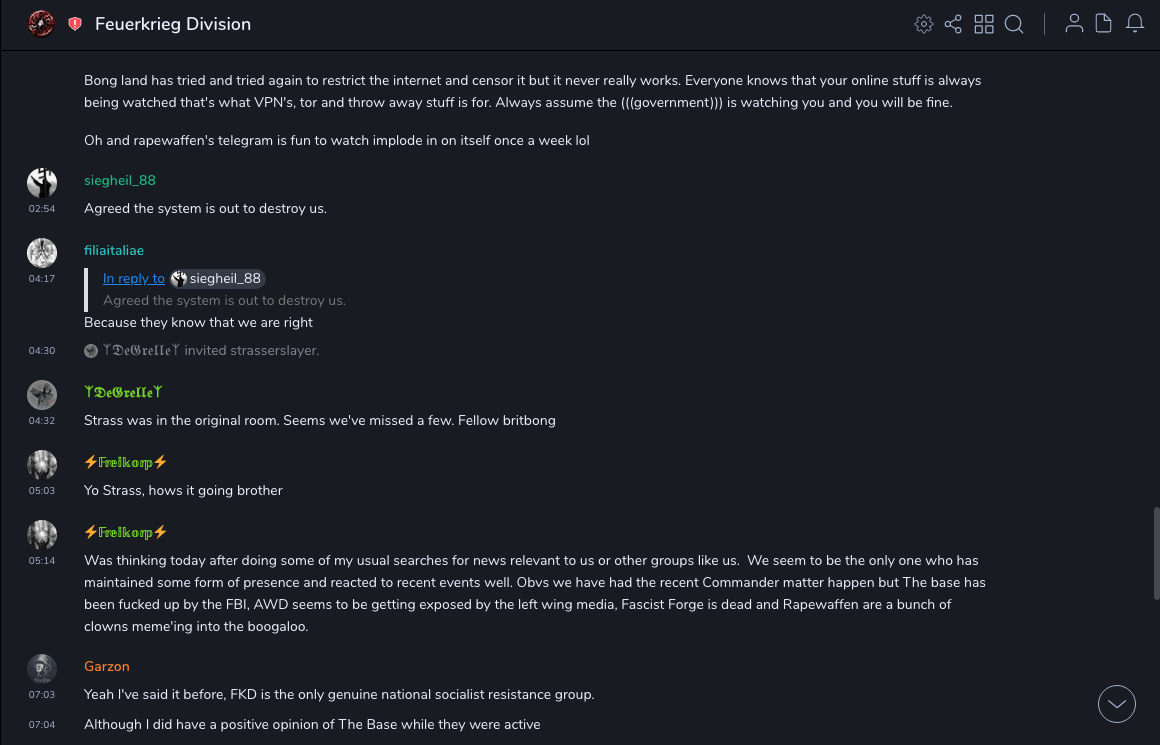The image size is (1160, 745).
Task: Click the avatar beside the 02:54 message
Action: coord(42,182)
